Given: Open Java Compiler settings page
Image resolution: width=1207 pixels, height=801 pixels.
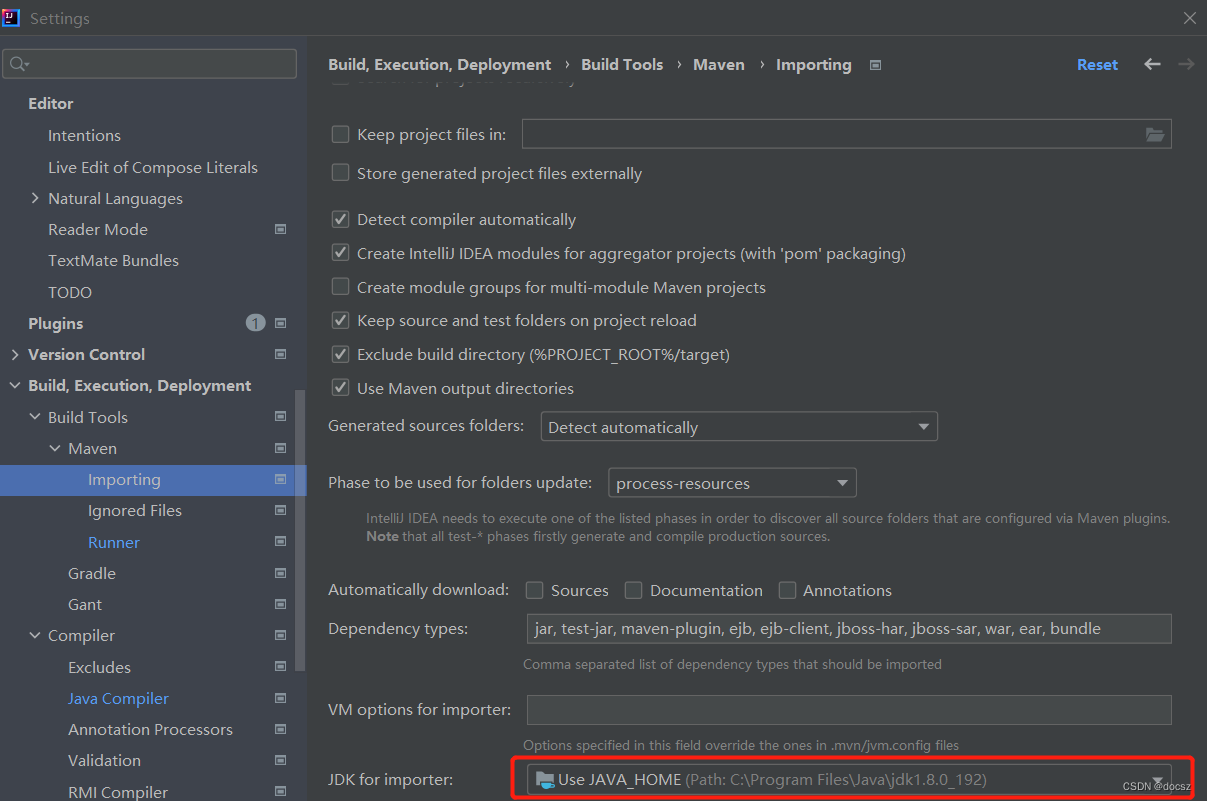Looking at the screenshot, I should (x=118, y=698).
